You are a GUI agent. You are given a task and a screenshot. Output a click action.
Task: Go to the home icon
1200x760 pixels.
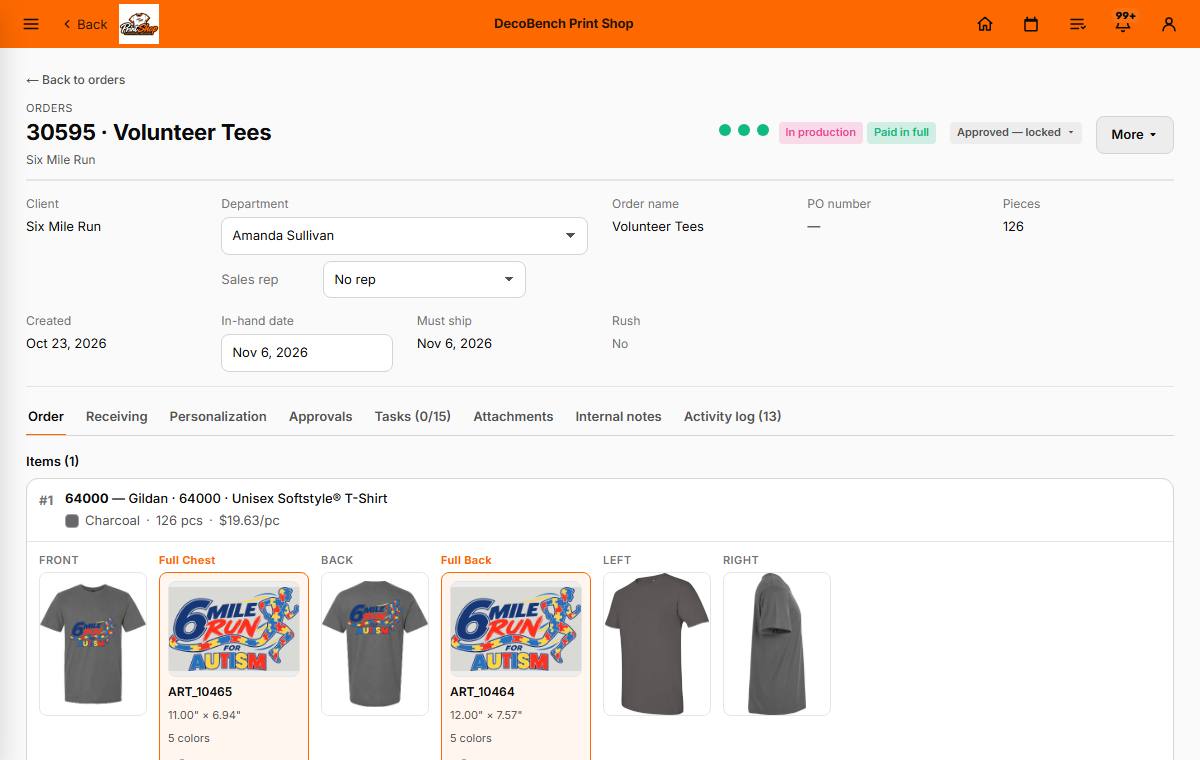click(985, 24)
